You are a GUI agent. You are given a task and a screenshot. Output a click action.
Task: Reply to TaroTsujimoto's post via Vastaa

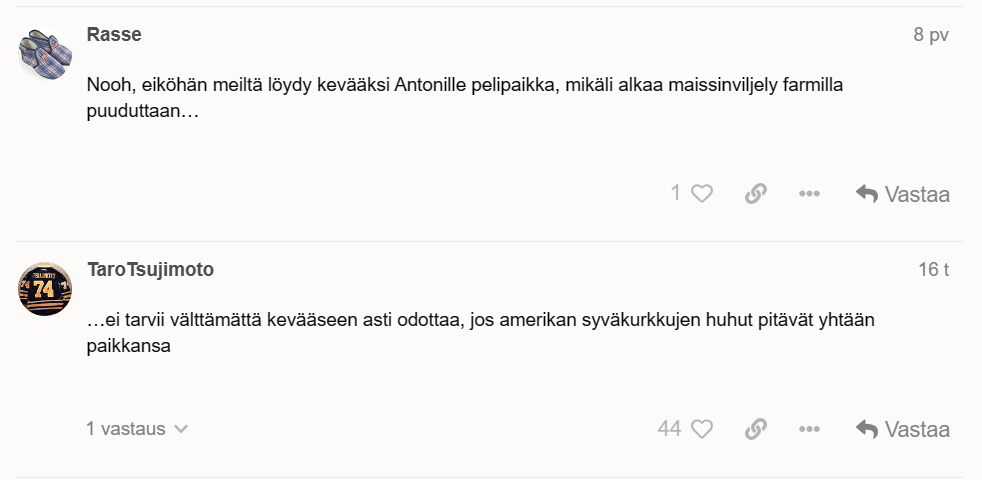[x=903, y=429]
